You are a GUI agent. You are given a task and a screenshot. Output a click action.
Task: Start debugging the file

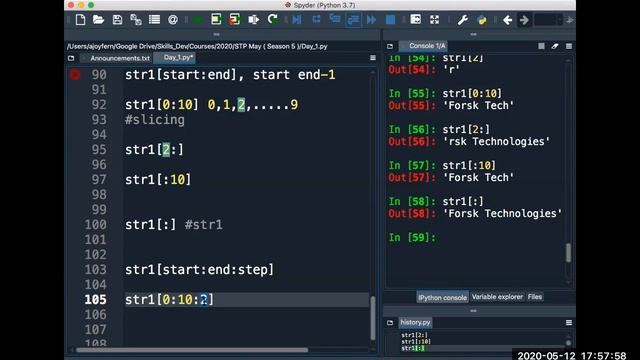pos(297,20)
